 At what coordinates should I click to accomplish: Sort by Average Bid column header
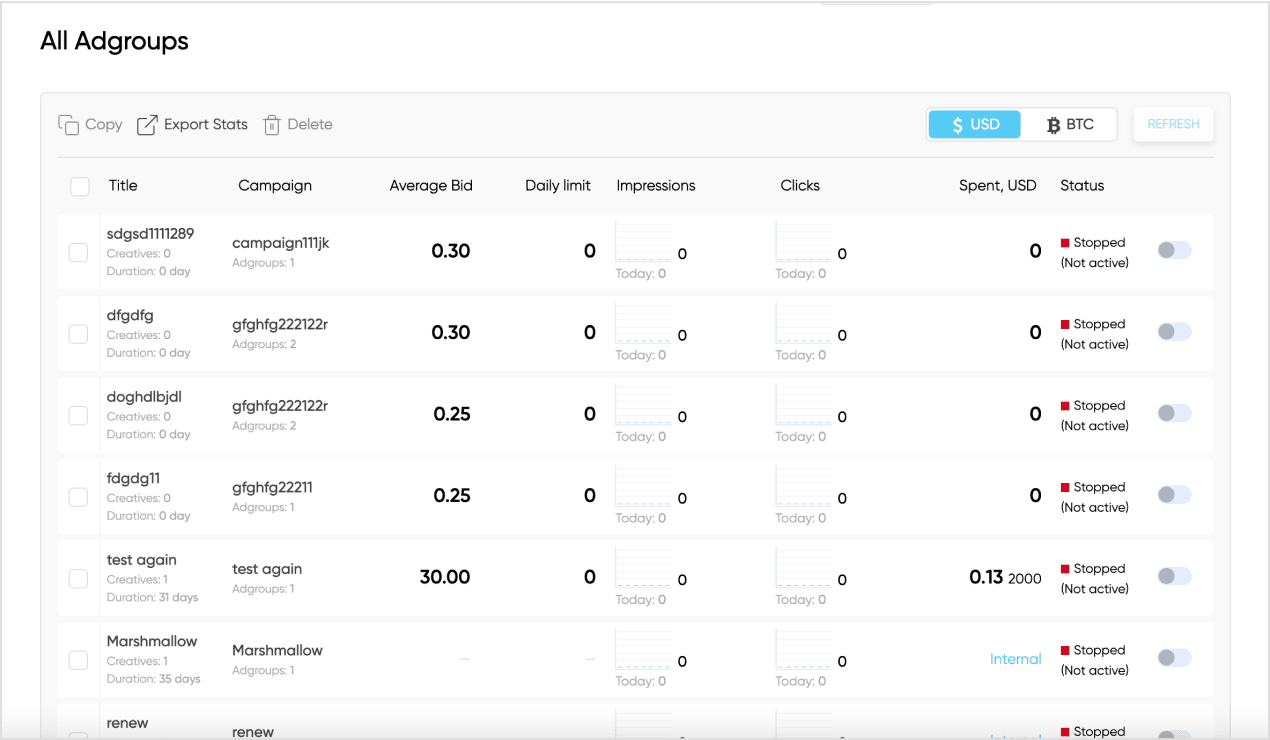coord(431,186)
